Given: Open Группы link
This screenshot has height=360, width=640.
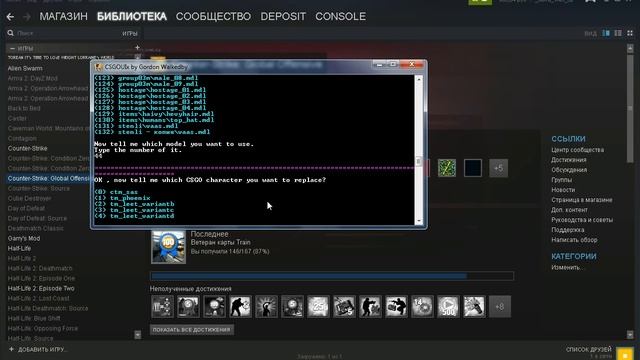Looking at the screenshot, I should point(561,180).
